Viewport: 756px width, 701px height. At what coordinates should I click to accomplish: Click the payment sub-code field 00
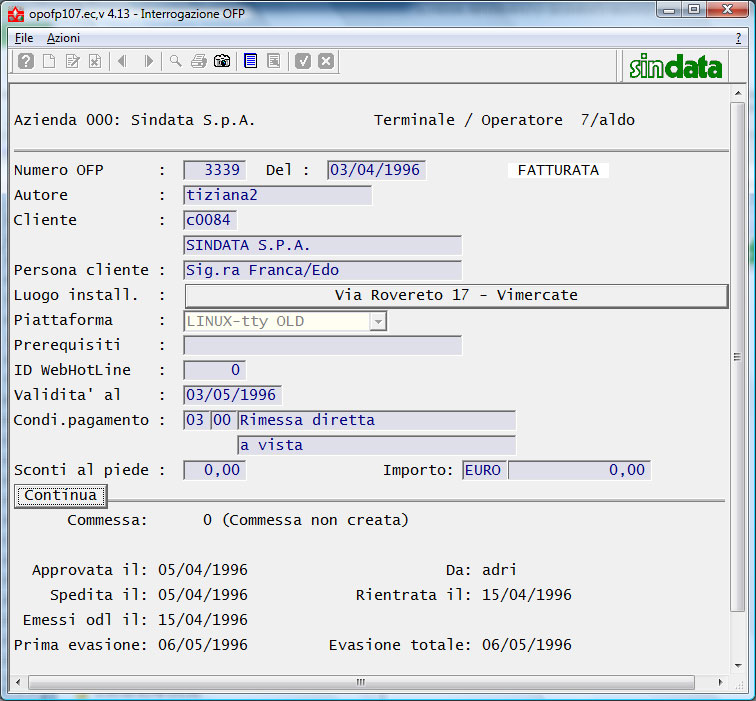point(222,420)
